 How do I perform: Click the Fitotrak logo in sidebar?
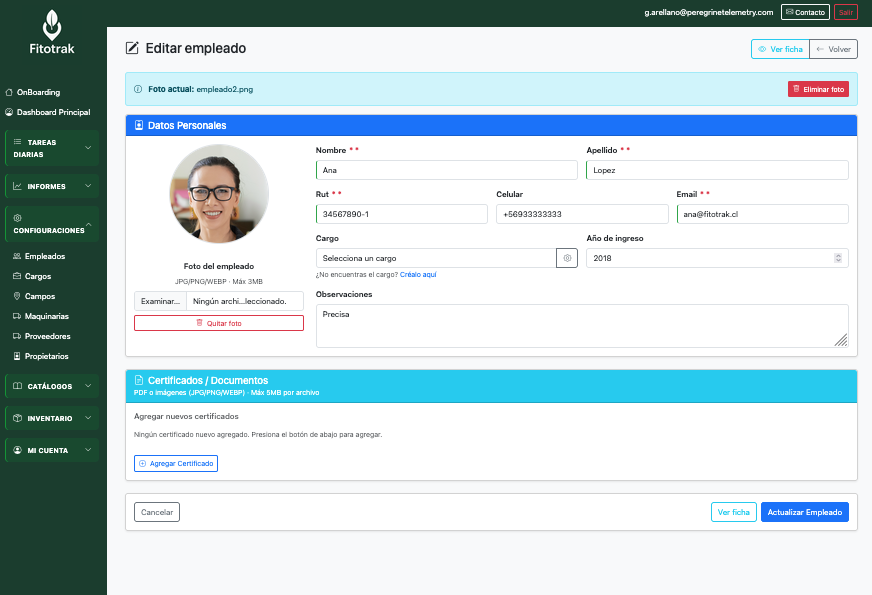52,33
